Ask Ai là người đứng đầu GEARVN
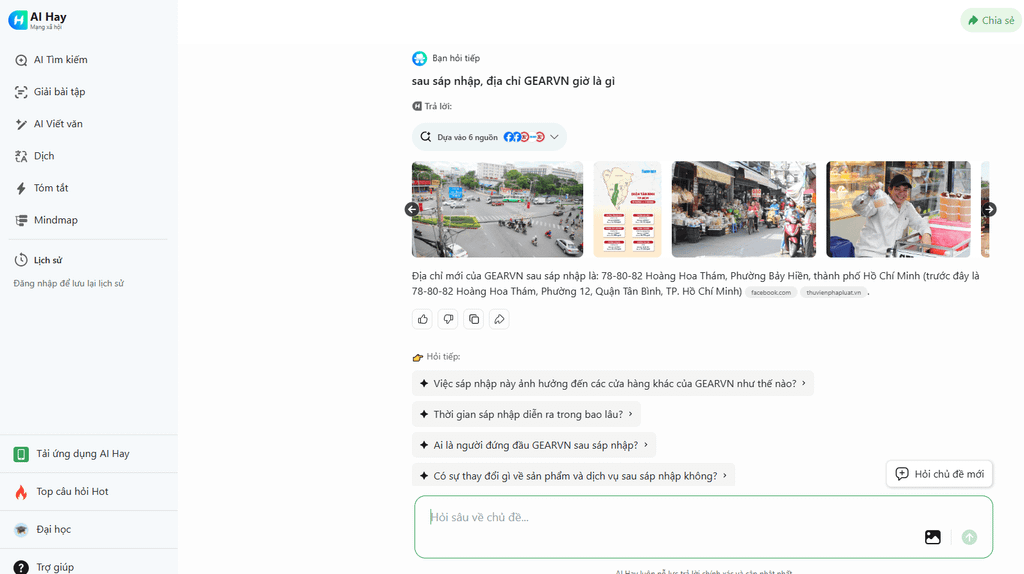 [534, 445]
